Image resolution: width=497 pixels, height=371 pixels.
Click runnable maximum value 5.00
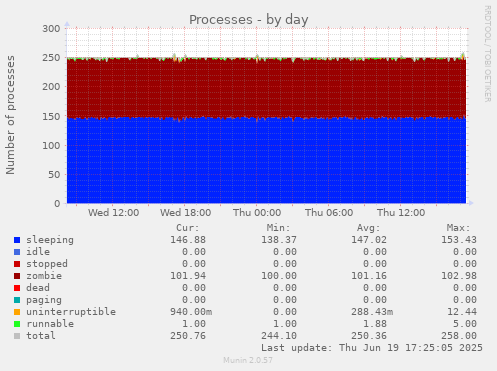click(465, 324)
